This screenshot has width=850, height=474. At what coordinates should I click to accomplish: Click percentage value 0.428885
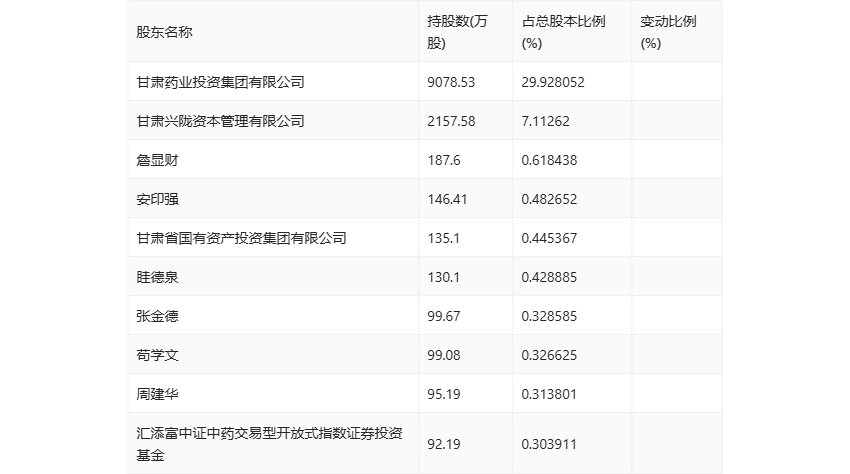point(549,277)
